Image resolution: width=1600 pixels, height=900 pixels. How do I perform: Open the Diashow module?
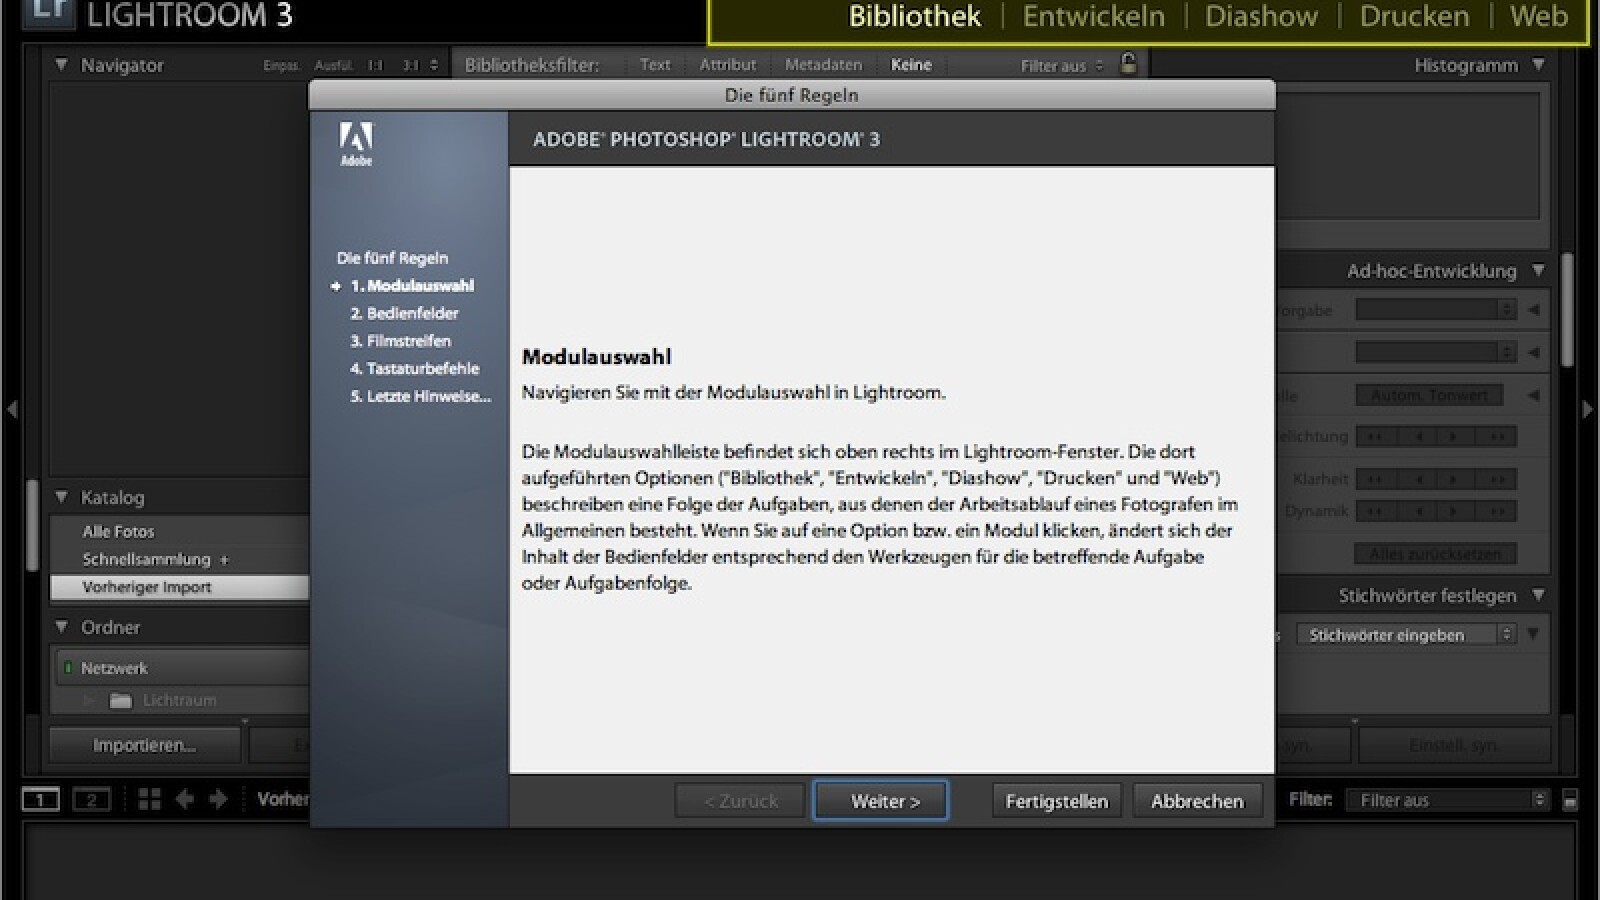pos(1261,17)
